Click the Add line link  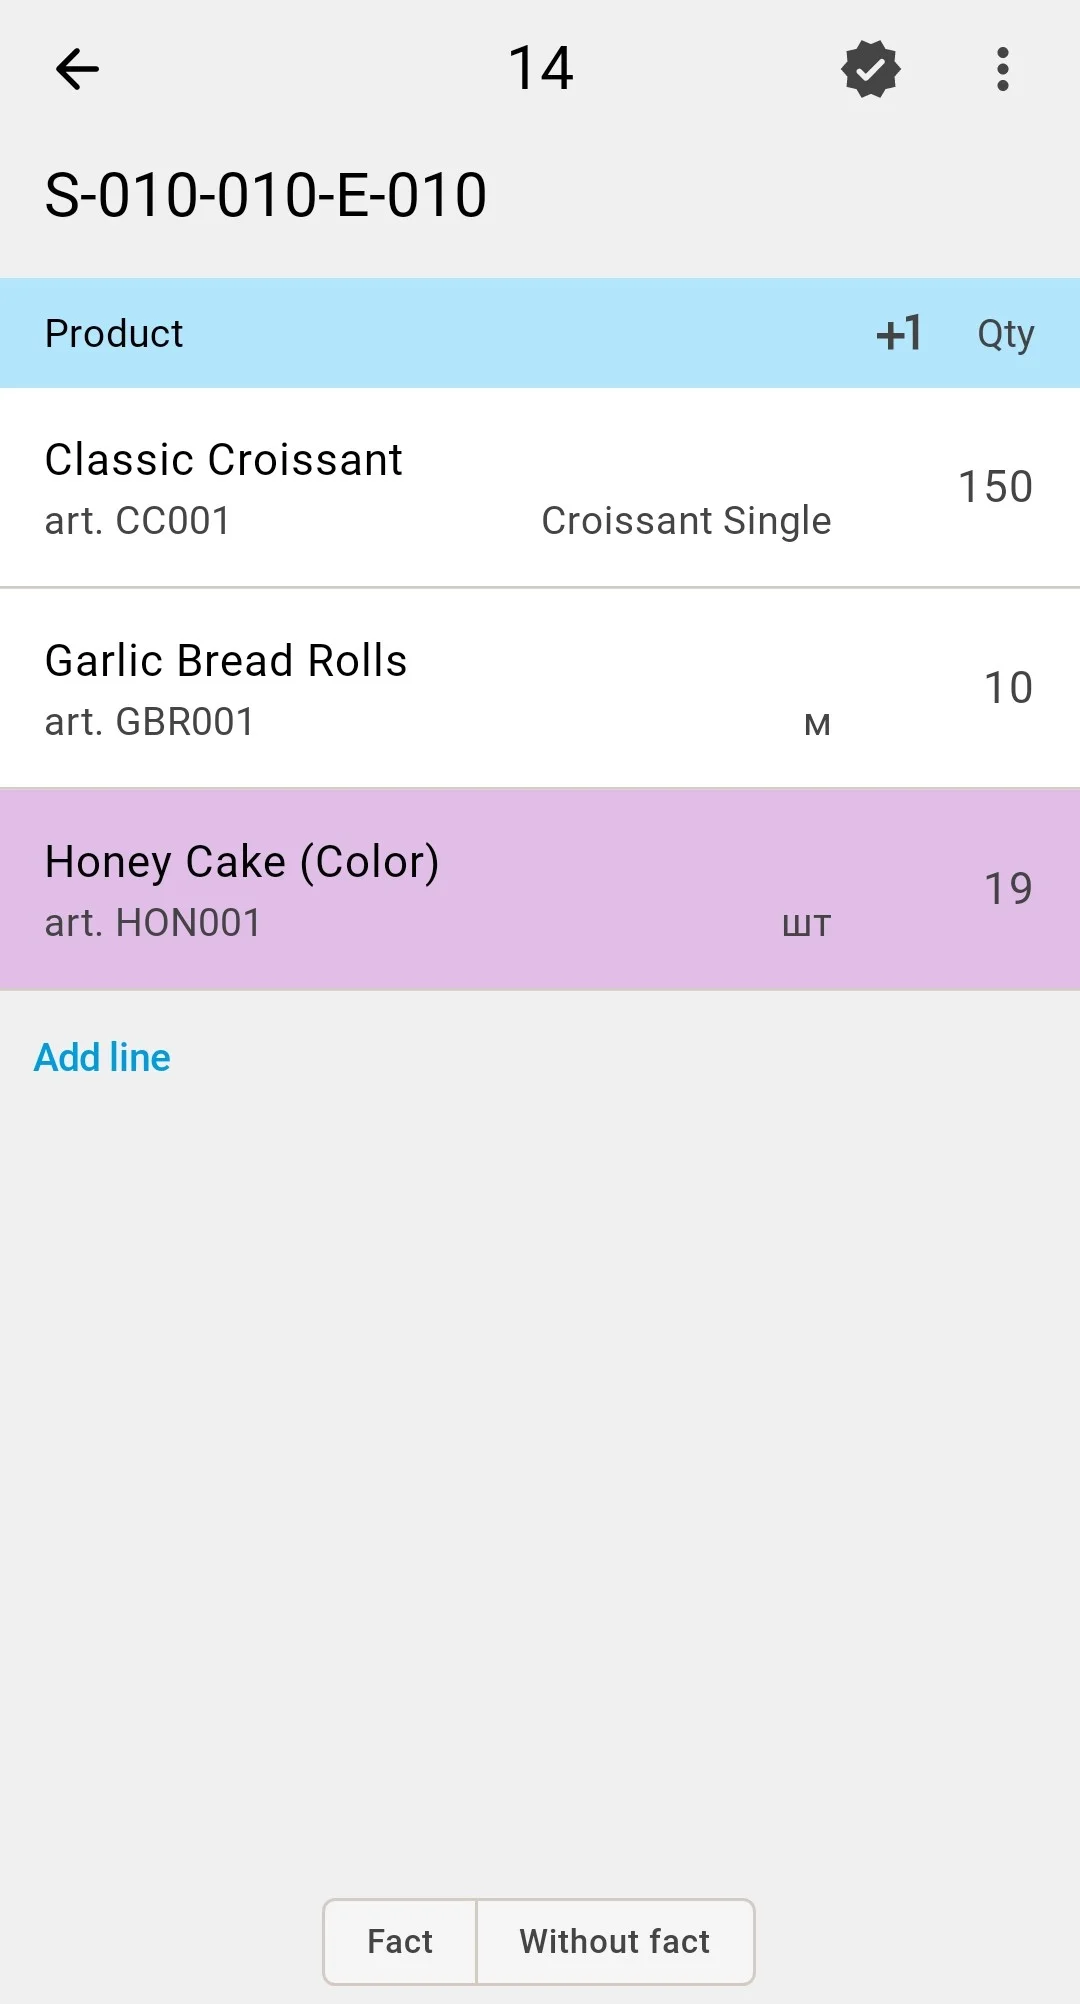[102, 1057]
